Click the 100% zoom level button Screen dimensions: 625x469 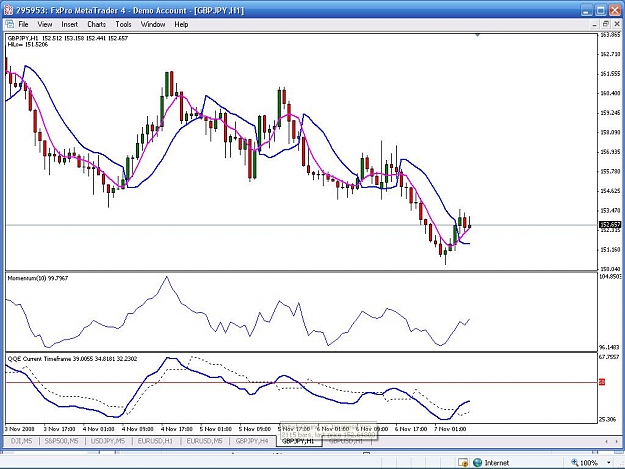(x=585, y=463)
